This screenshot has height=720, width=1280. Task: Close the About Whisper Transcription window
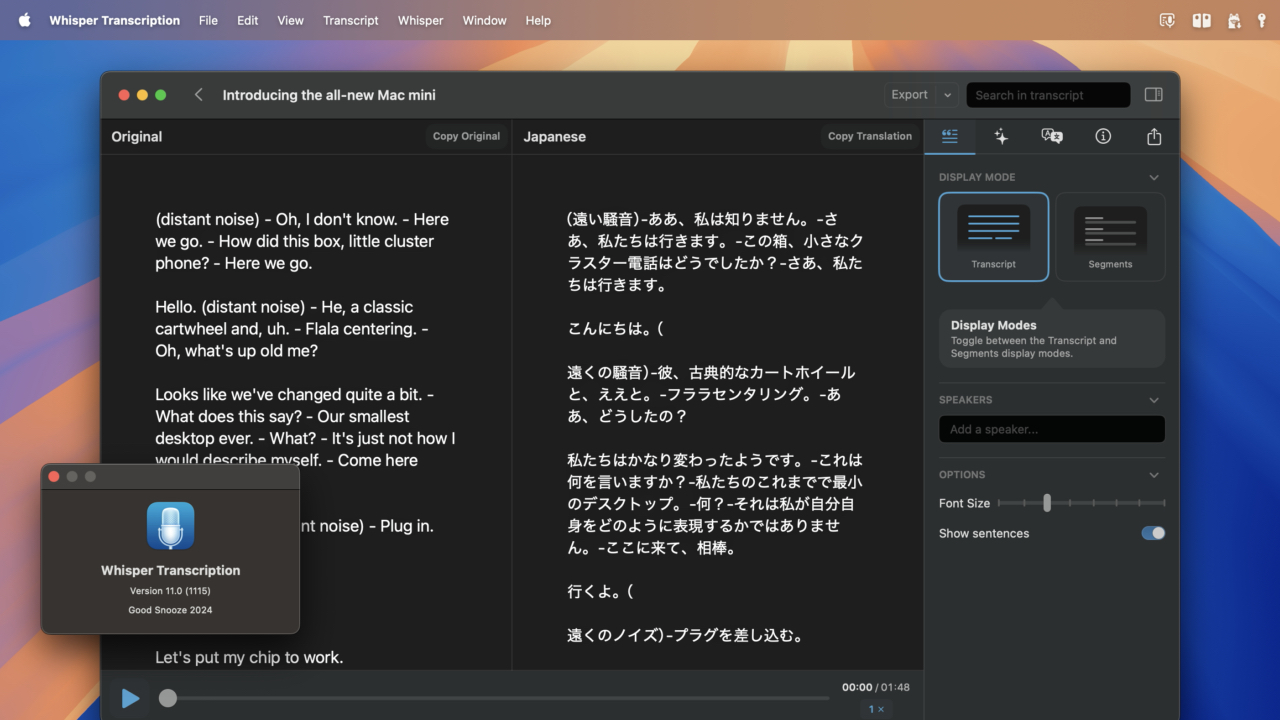54,476
